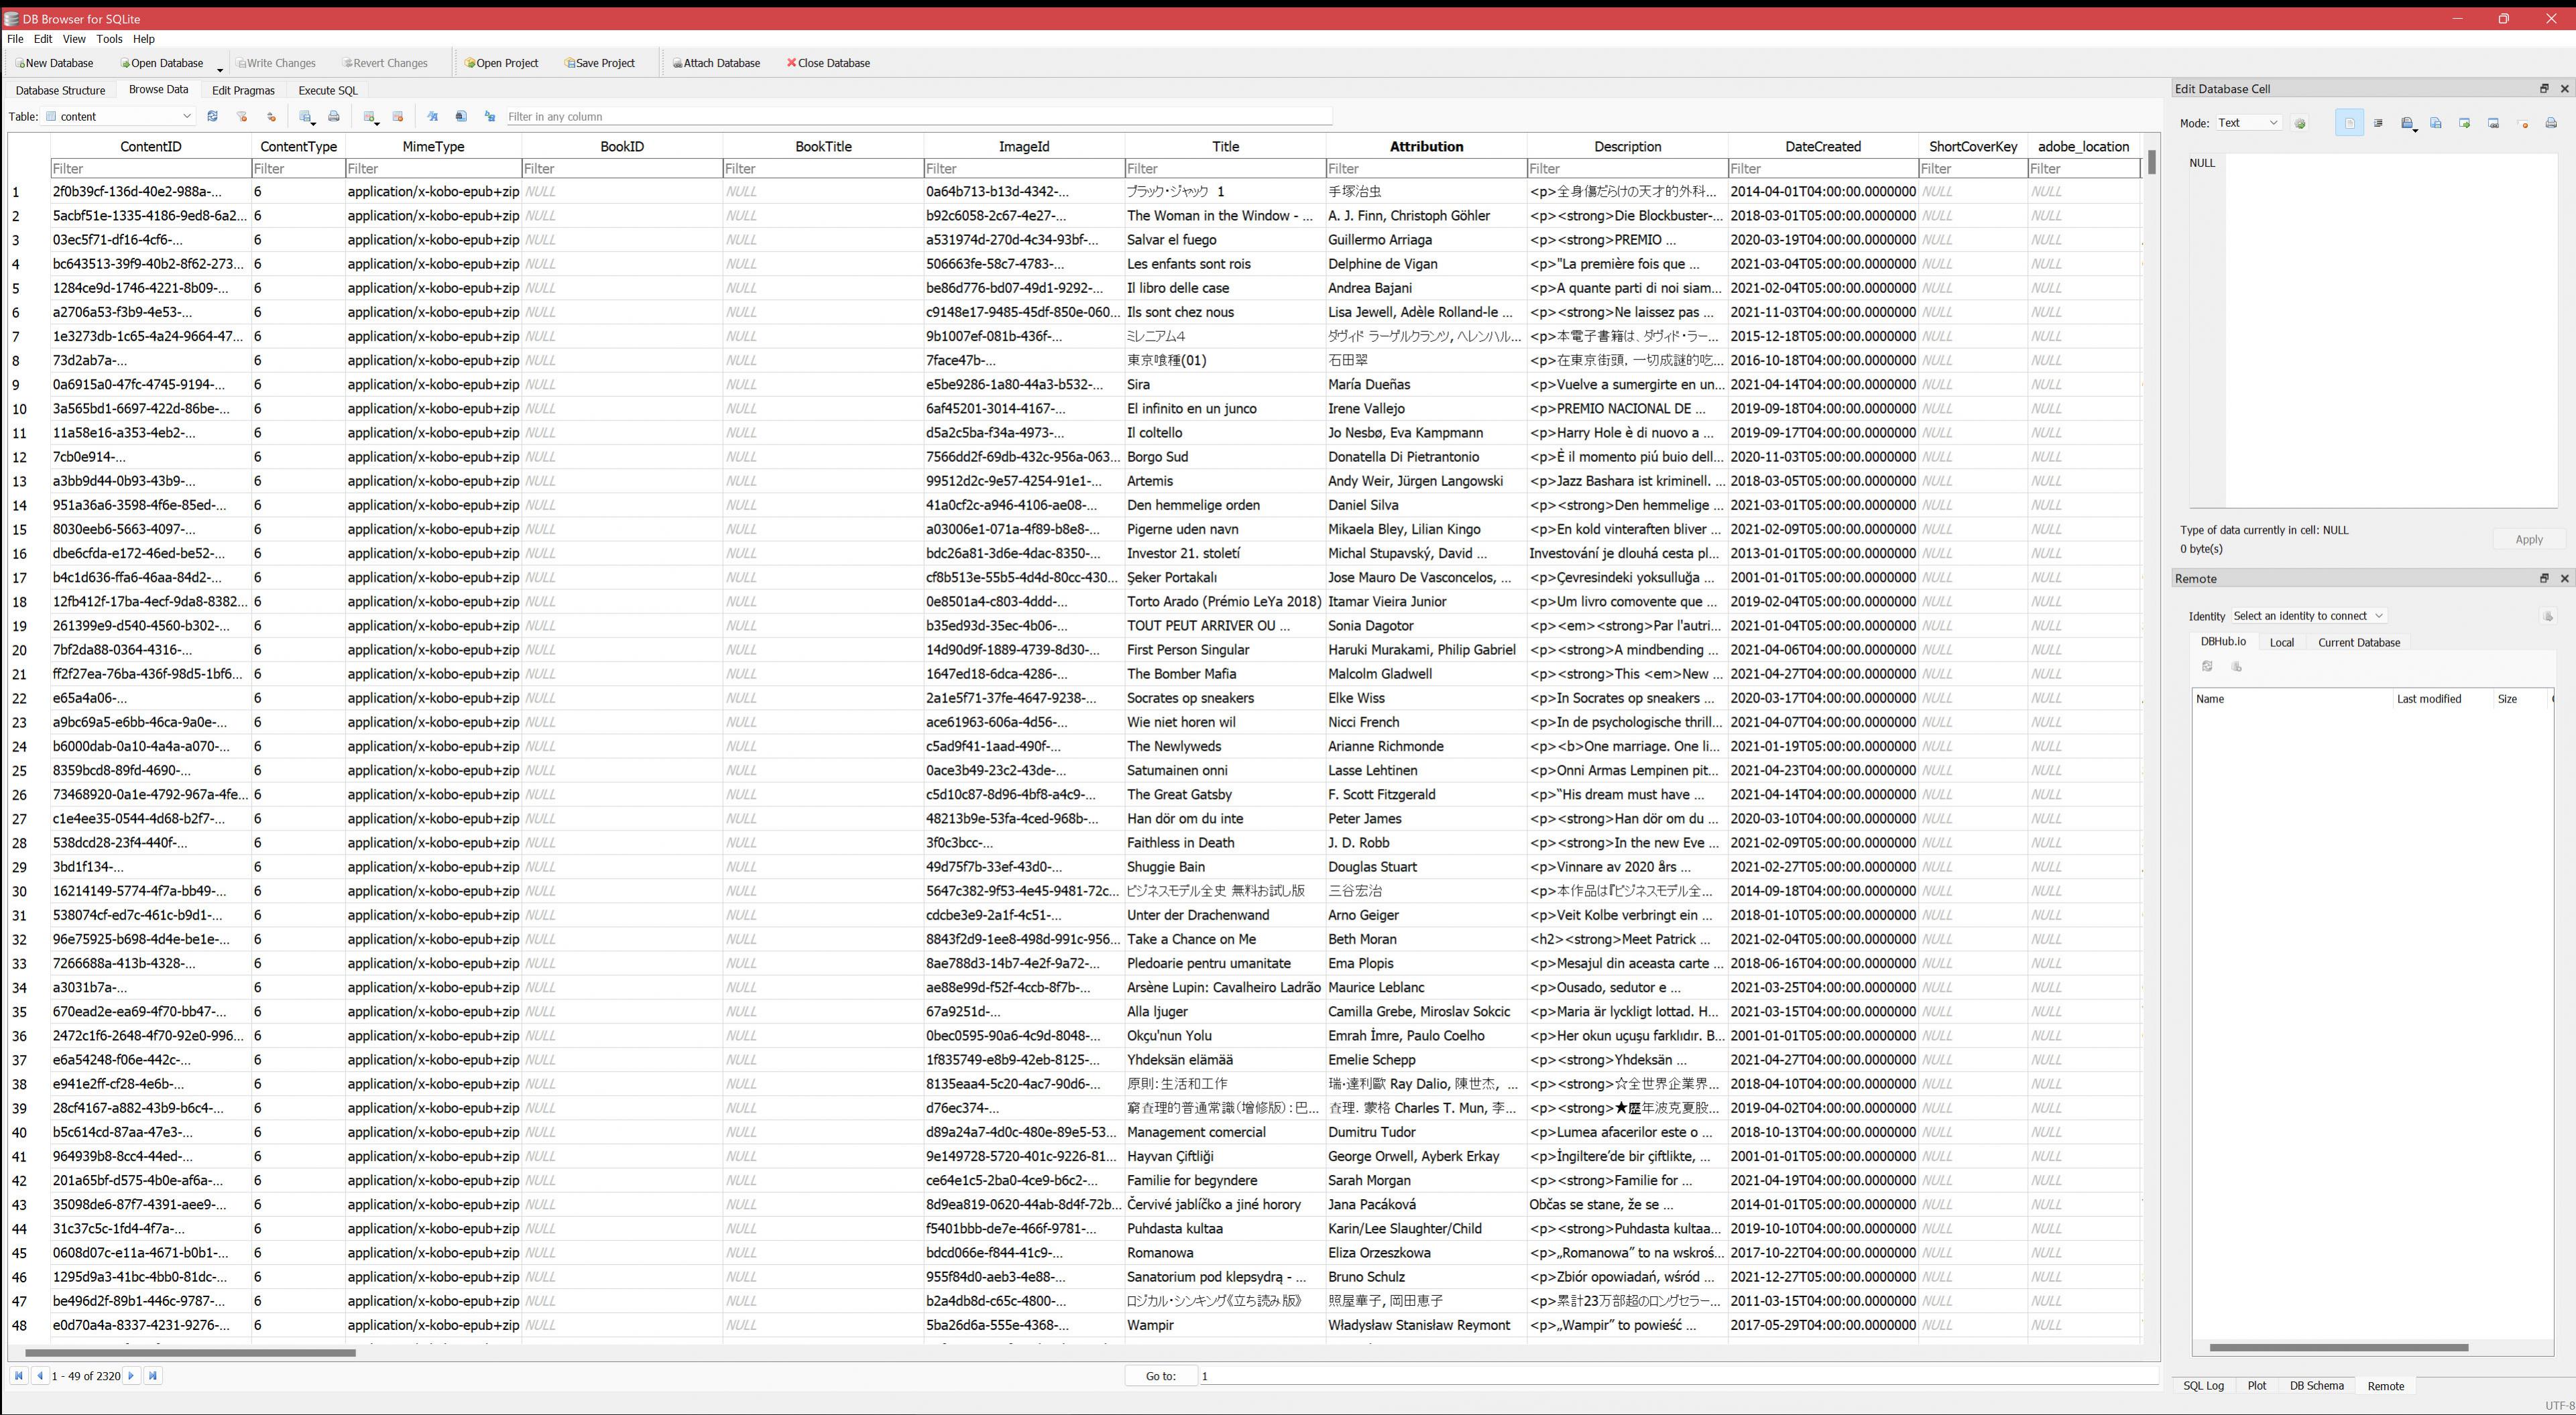
Task: Click the find and replace icon
Action: pyautogui.click(x=490, y=117)
